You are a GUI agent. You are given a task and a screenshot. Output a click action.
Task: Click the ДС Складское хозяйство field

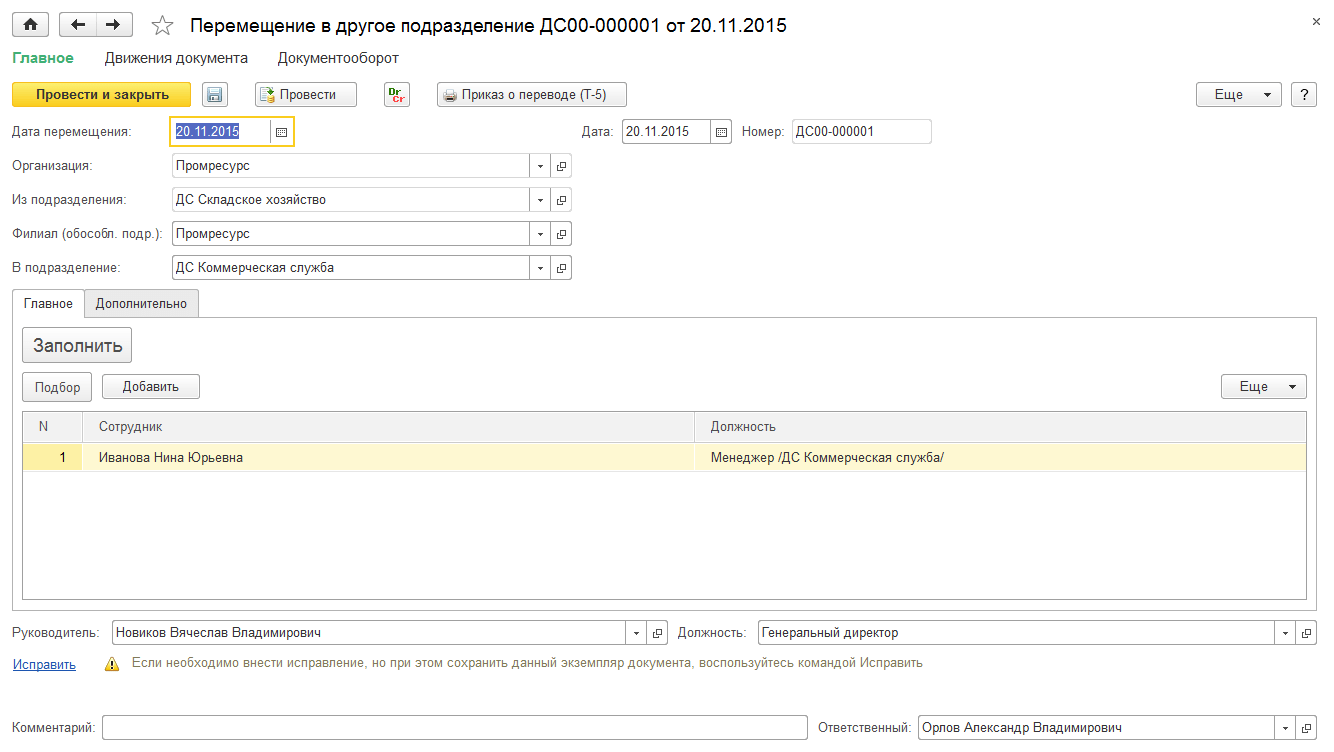351,200
